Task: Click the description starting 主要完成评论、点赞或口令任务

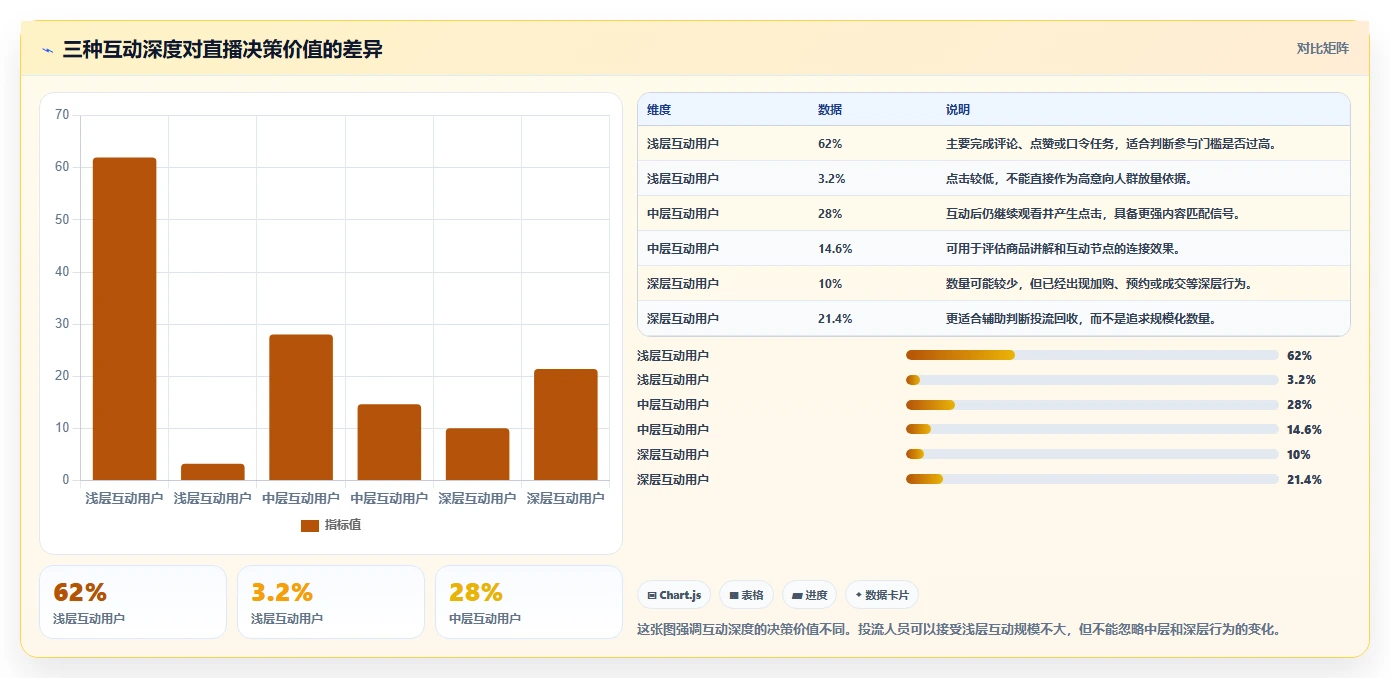Action: click(1111, 144)
